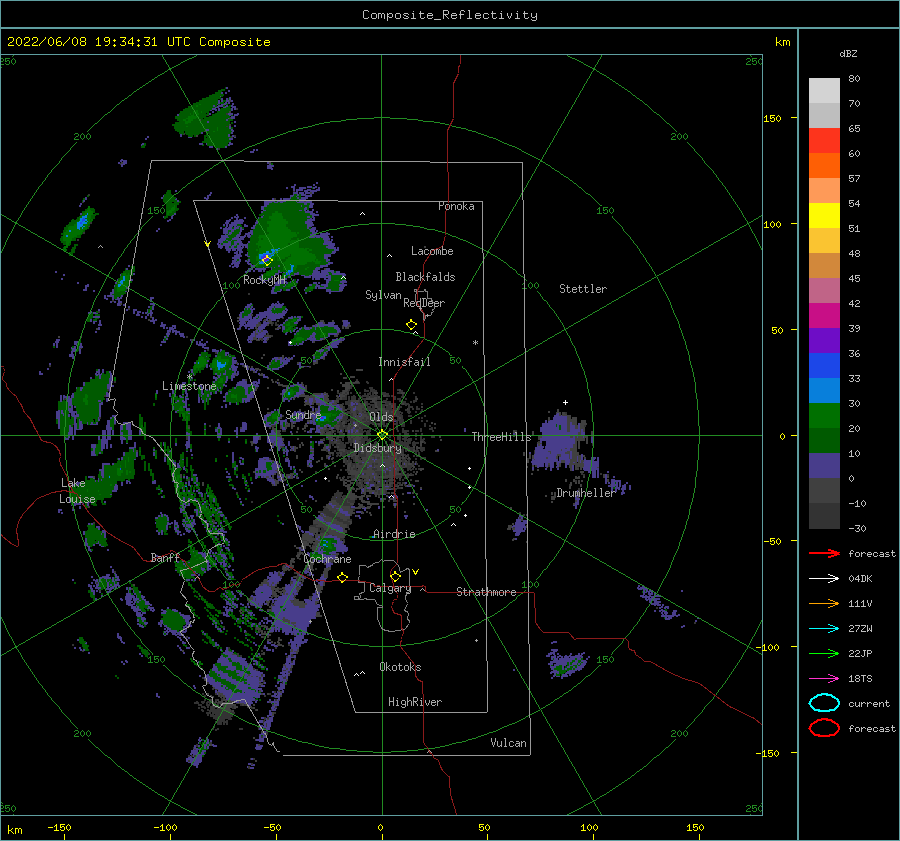Click the dBZ legend heading
Image resolution: width=900 pixels, height=841 pixels.
point(848,53)
